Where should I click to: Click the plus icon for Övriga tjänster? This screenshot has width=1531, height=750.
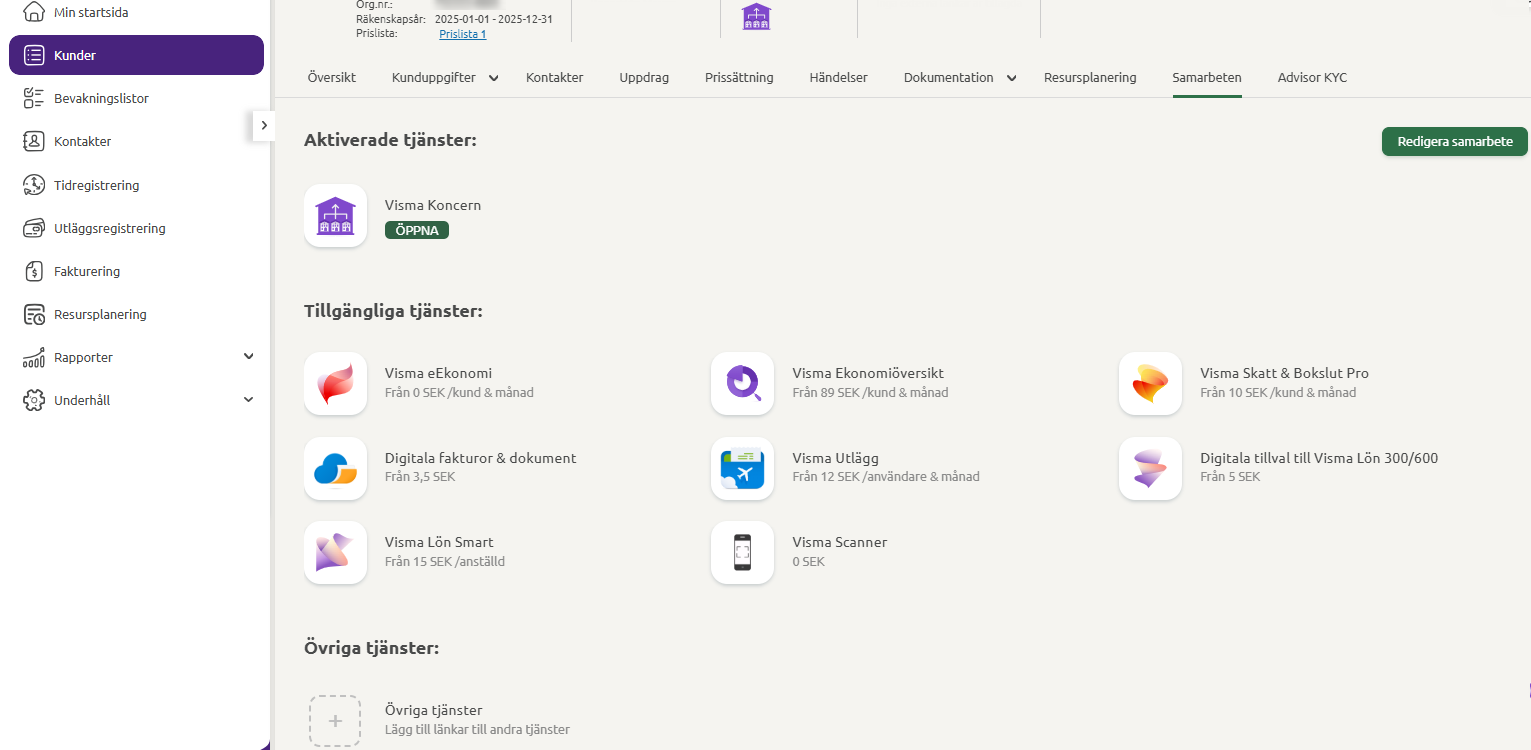(335, 720)
